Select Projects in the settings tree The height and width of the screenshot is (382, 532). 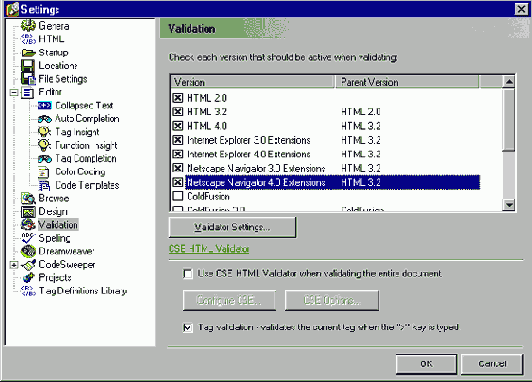[x=55, y=278]
